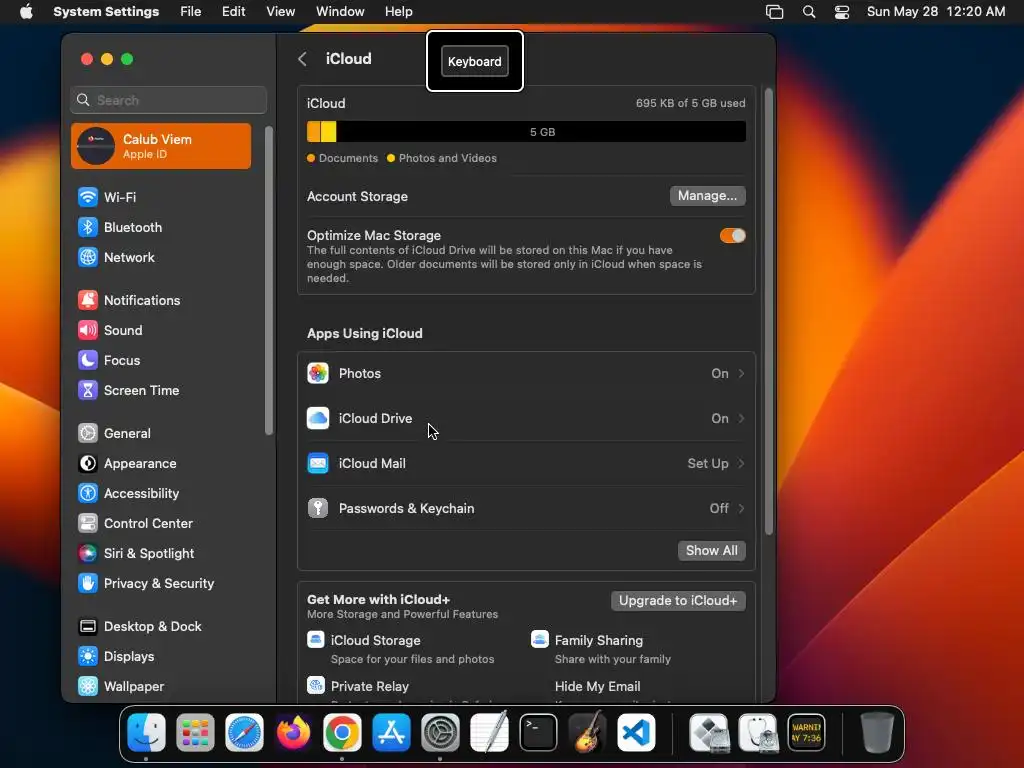Open the File menu
Image resolution: width=1024 pixels, height=768 pixels.
pos(190,12)
